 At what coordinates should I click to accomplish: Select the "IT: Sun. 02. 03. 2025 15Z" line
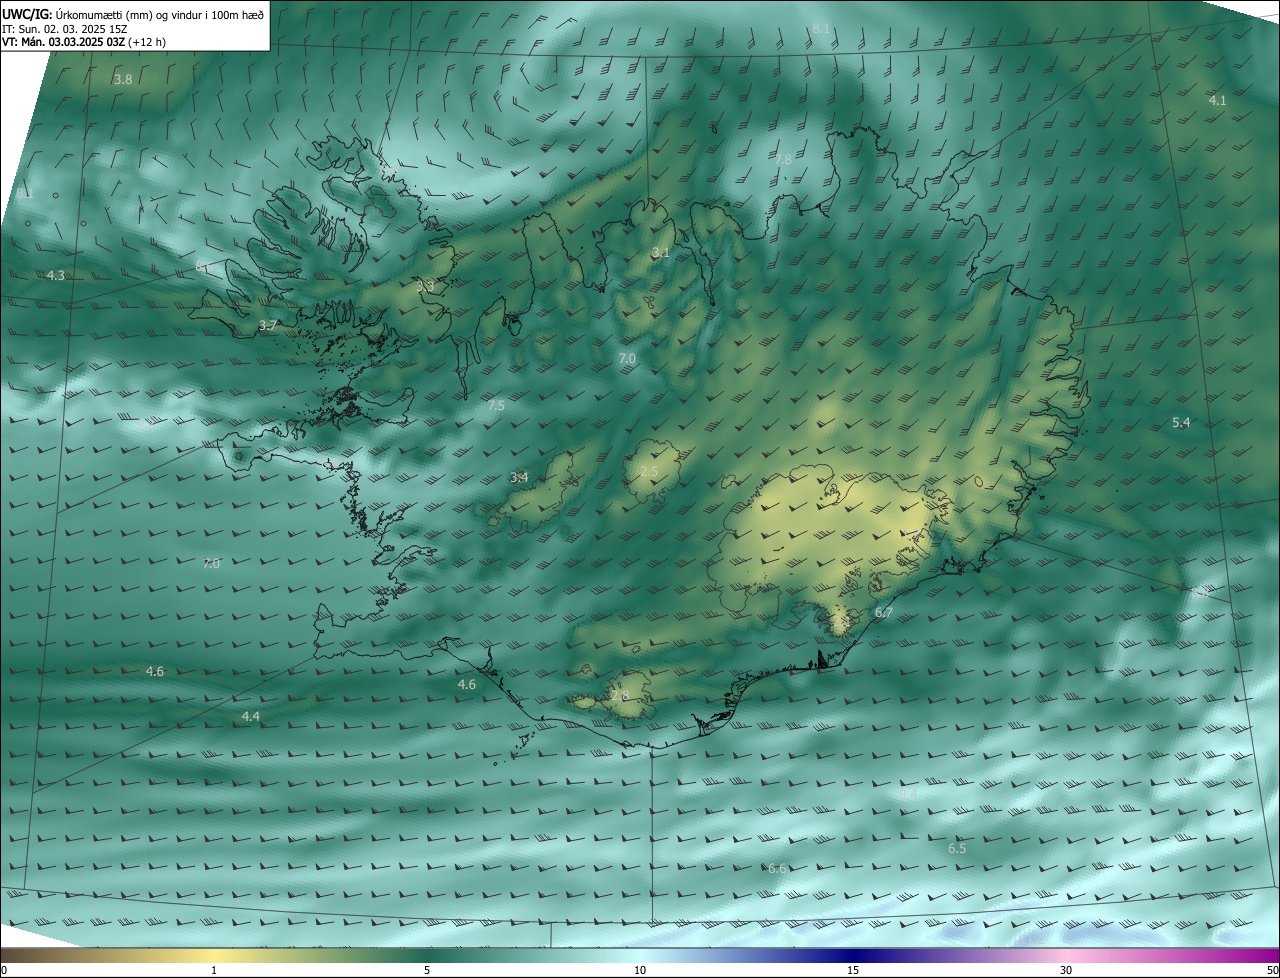click(64, 28)
